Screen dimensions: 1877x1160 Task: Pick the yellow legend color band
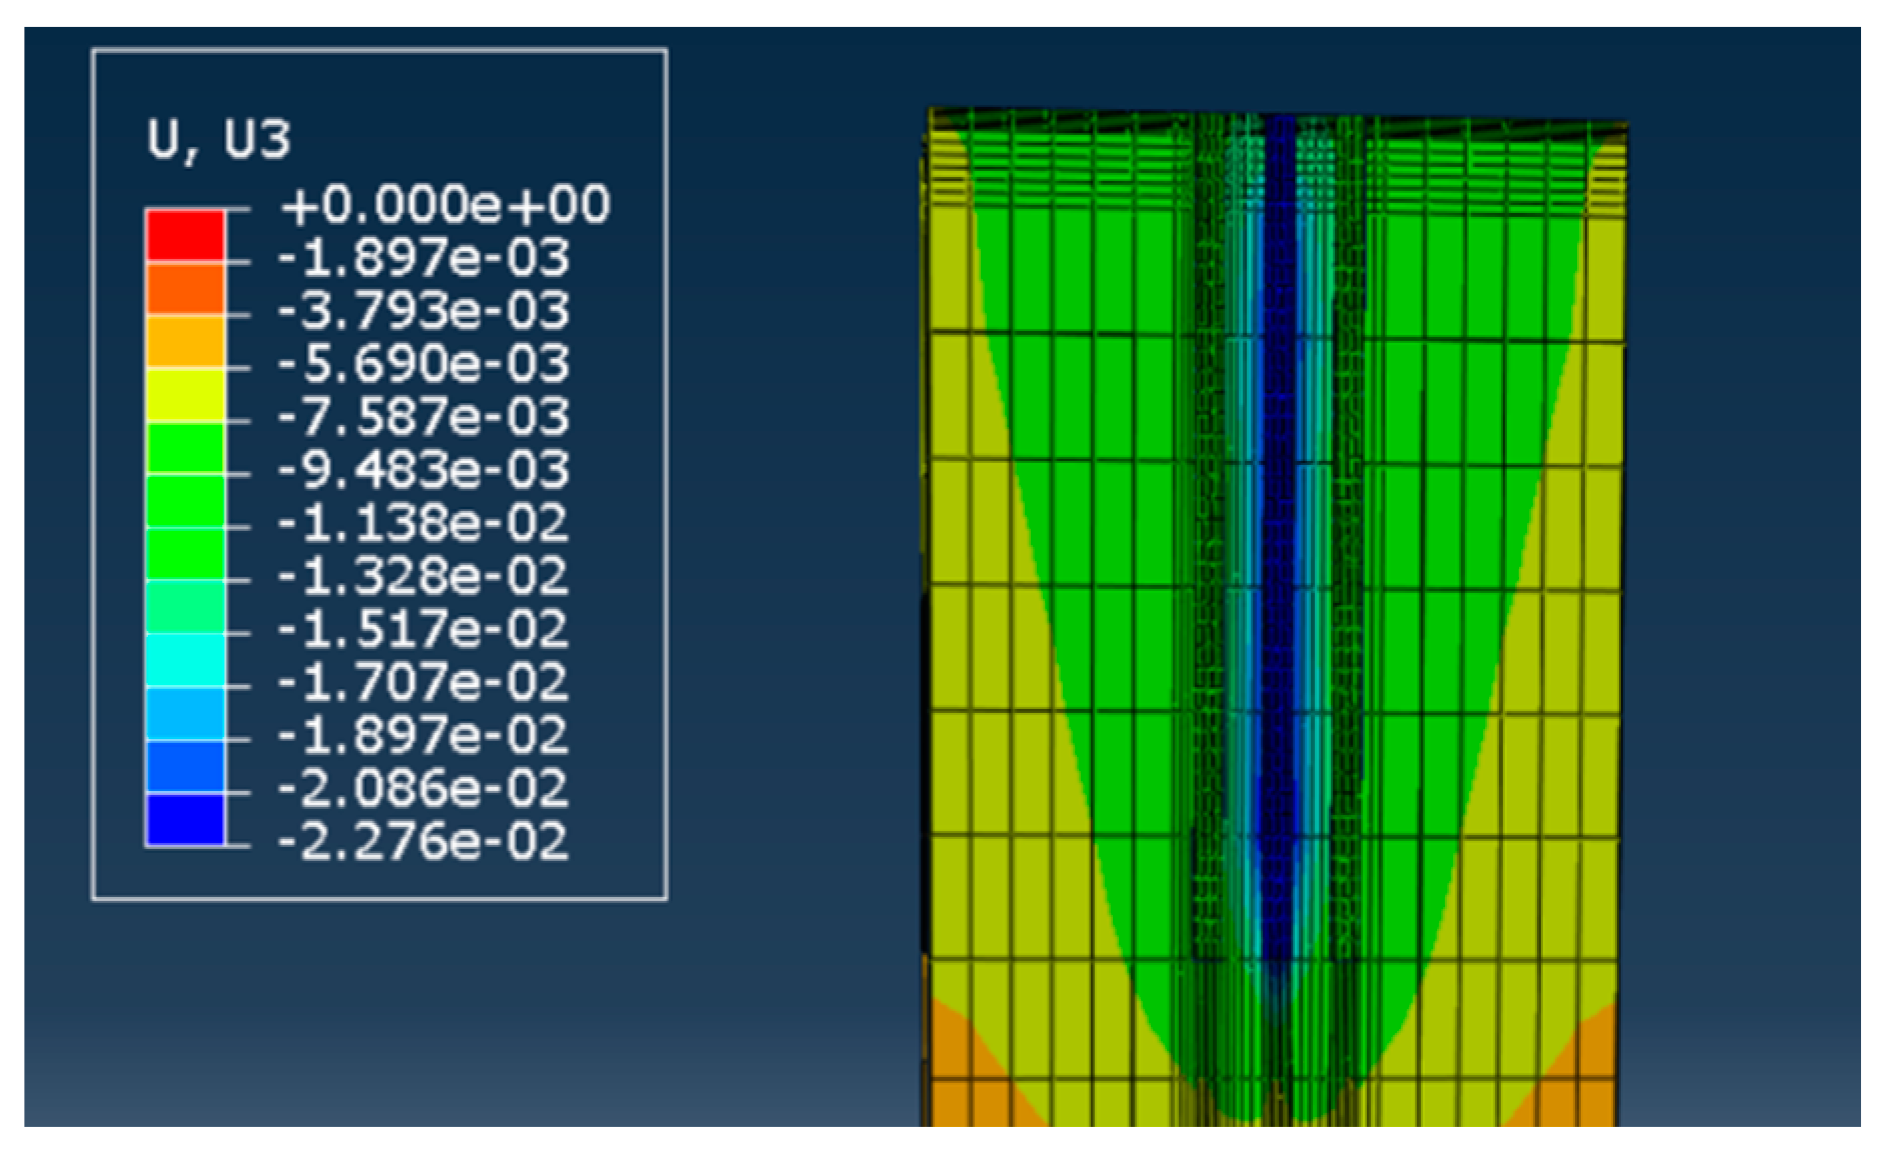[185, 395]
